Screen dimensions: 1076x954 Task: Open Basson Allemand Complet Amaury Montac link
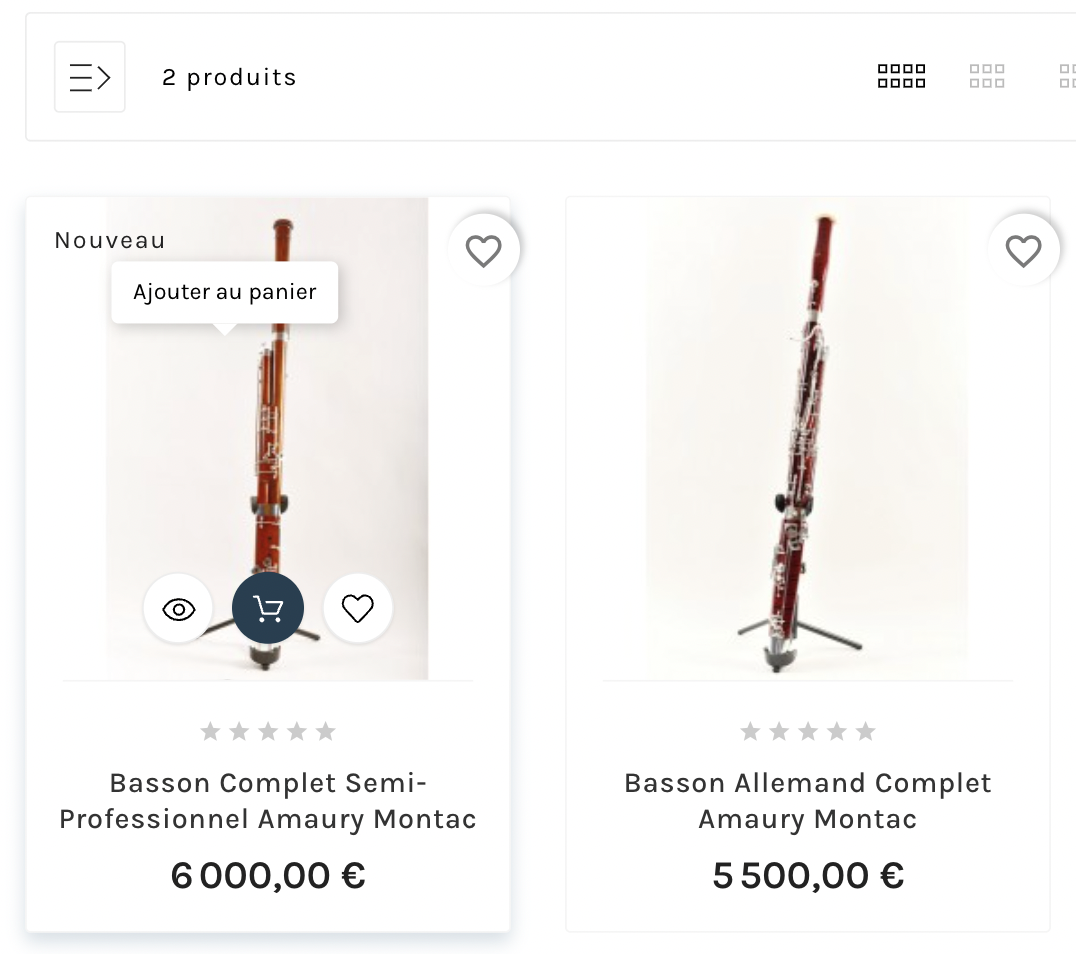click(x=807, y=801)
